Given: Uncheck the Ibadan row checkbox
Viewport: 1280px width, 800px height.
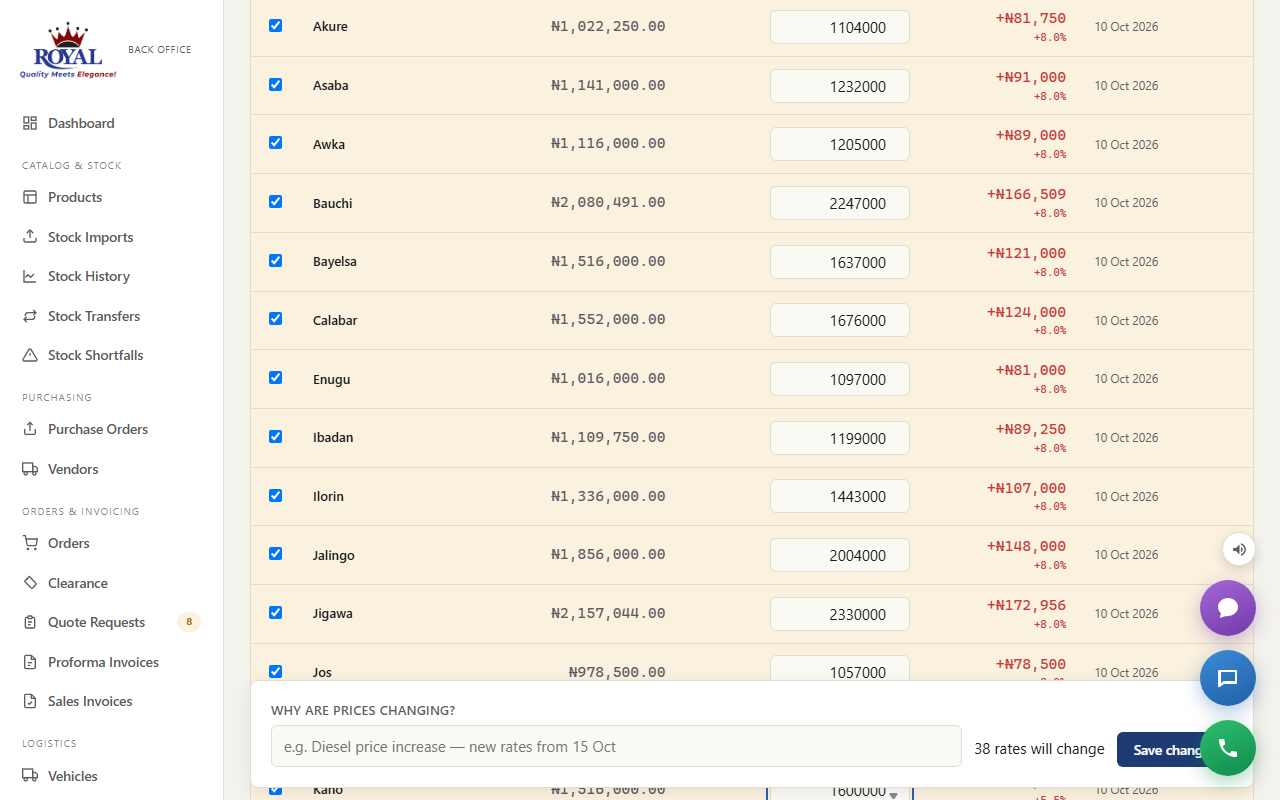Looking at the screenshot, I should coord(275,436).
